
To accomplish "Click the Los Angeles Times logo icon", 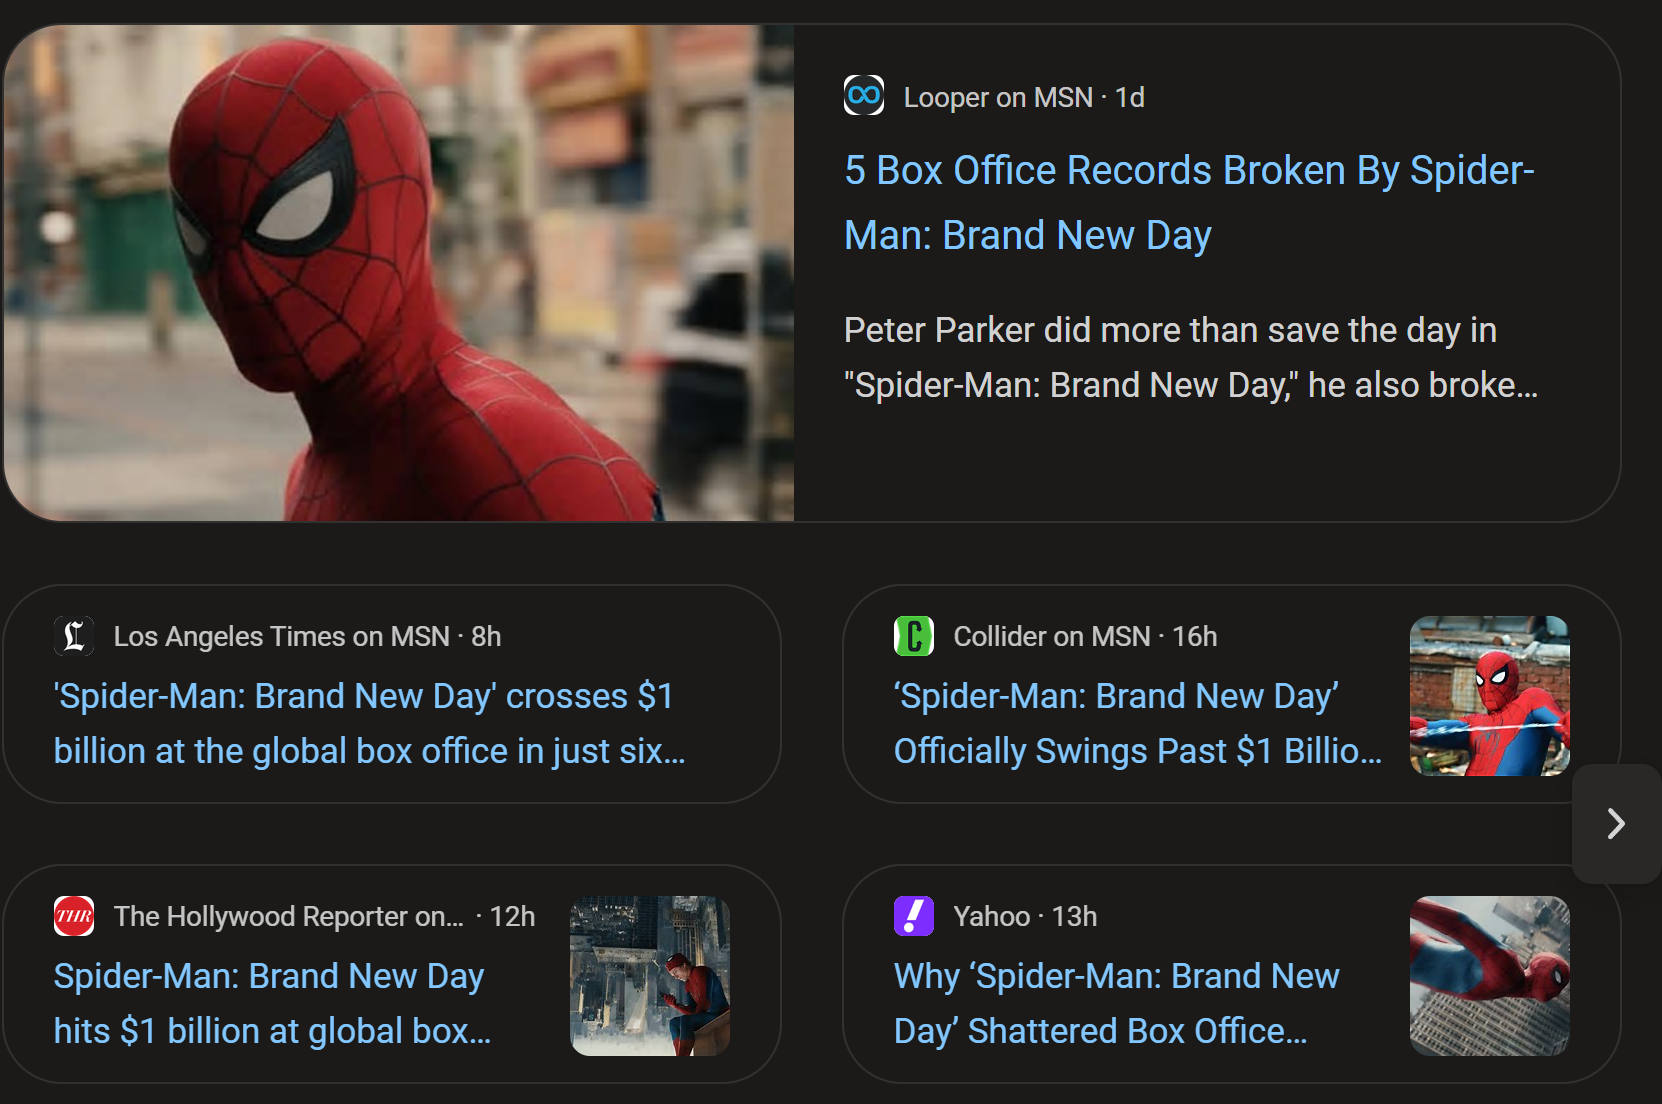I will tap(74, 636).
